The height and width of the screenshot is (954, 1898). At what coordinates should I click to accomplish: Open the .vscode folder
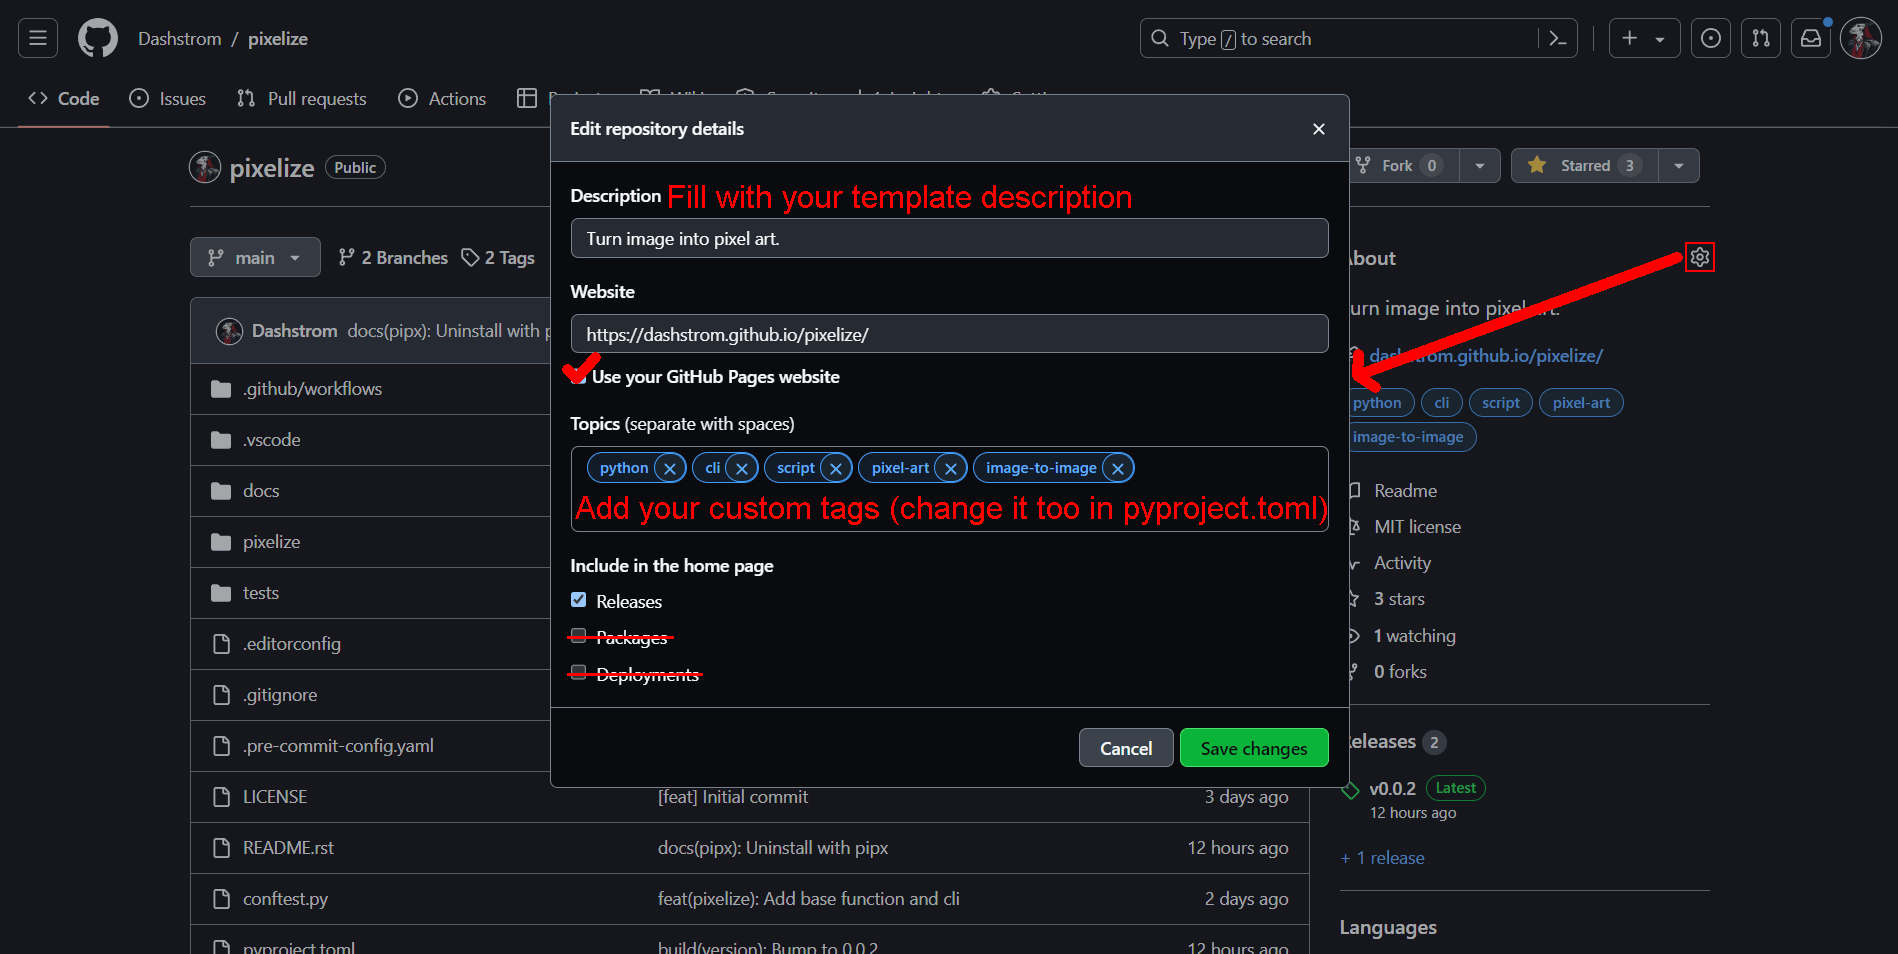[271, 440]
